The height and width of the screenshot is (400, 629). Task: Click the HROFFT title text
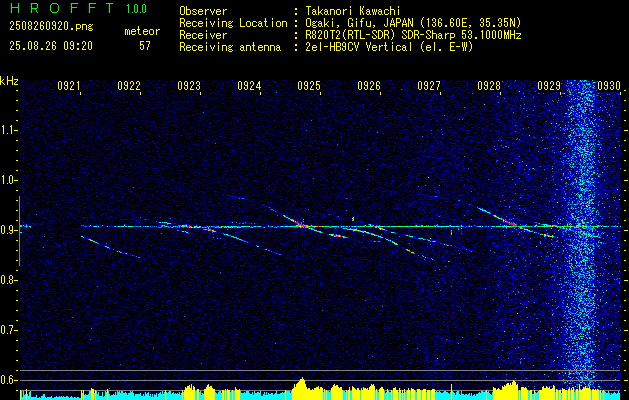tap(61, 8)
